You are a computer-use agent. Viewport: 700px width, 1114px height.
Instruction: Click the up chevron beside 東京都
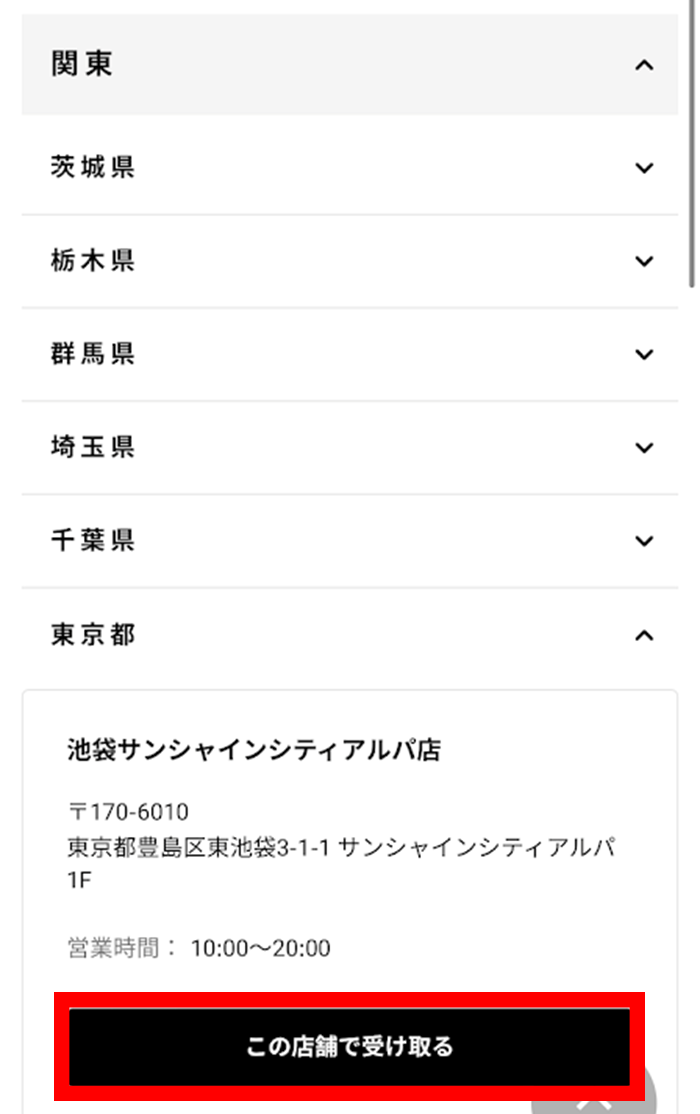point(644,635)
